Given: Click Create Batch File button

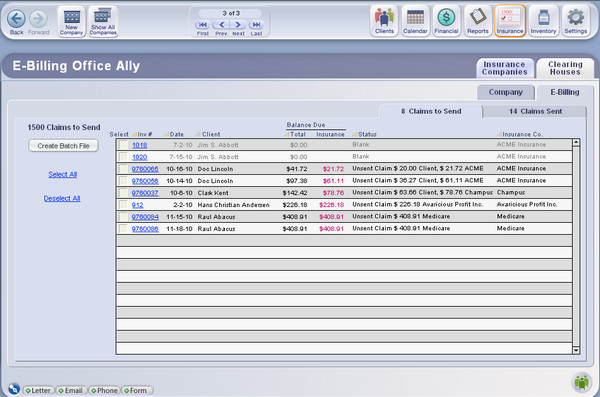Looking at the screenshot, I should [x=64, y=146].
